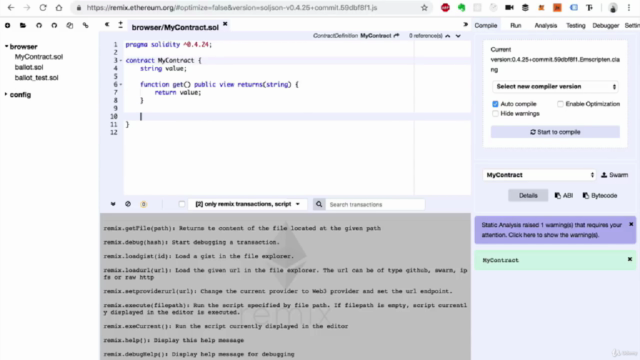Click the go-to-definition arrow next to MyContract
Image resolution: width=640 pixels, height=360 pixels.
pos(396,36)
